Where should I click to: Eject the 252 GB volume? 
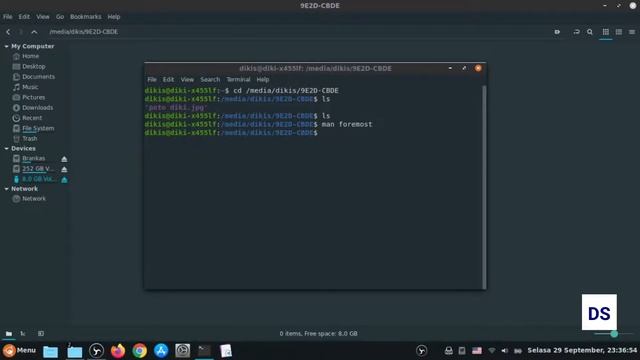click(64, 169)
